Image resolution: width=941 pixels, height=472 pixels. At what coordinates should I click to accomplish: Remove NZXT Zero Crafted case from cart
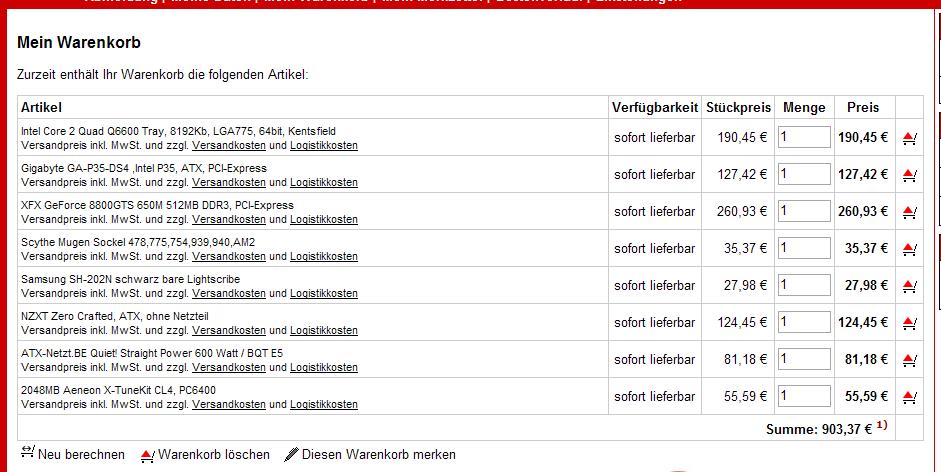pyautogui.click(x=909, y=323)
